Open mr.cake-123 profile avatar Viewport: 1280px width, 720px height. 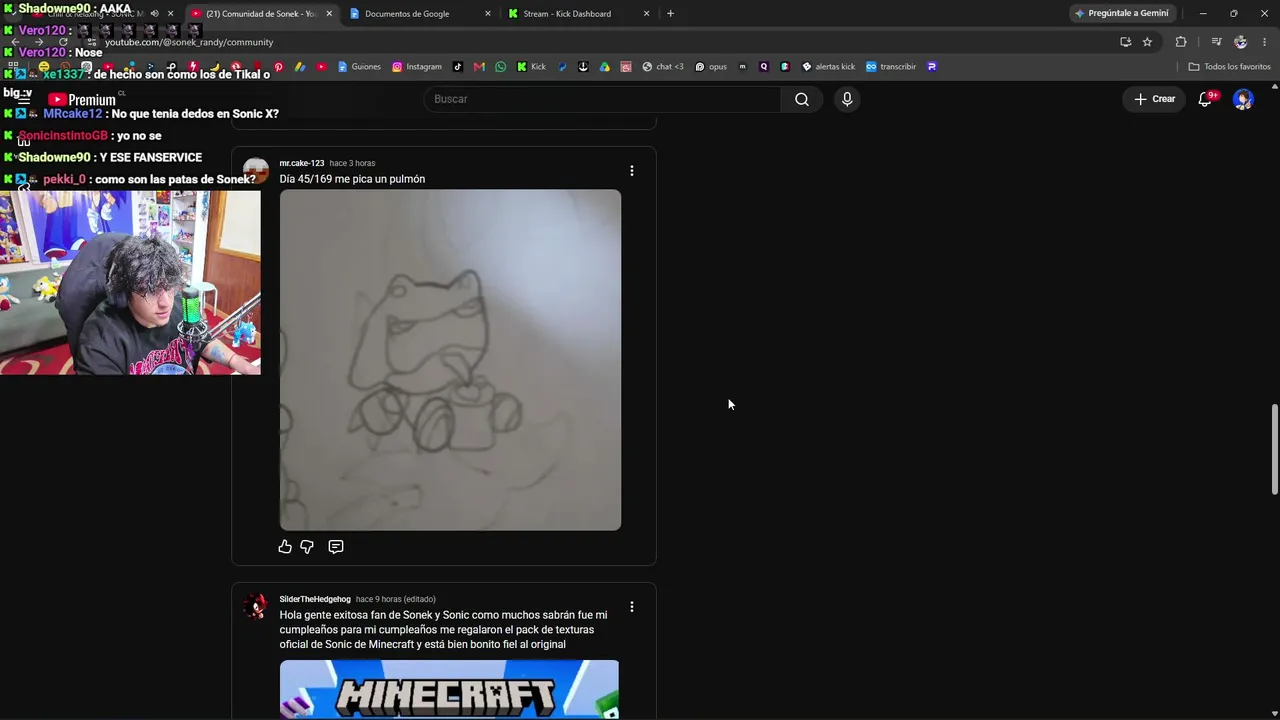(x=256, y=171)
